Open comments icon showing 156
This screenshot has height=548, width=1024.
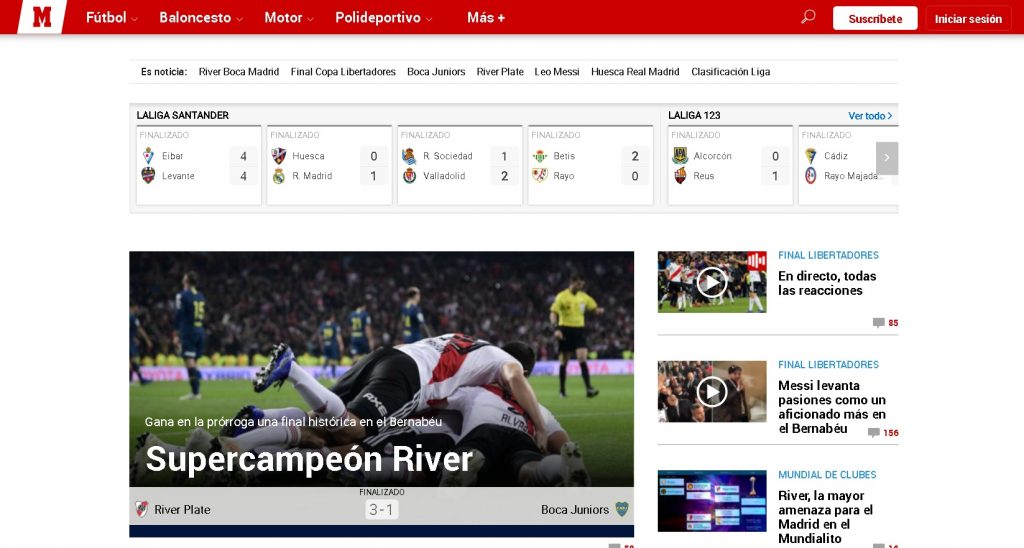(874, 432)
